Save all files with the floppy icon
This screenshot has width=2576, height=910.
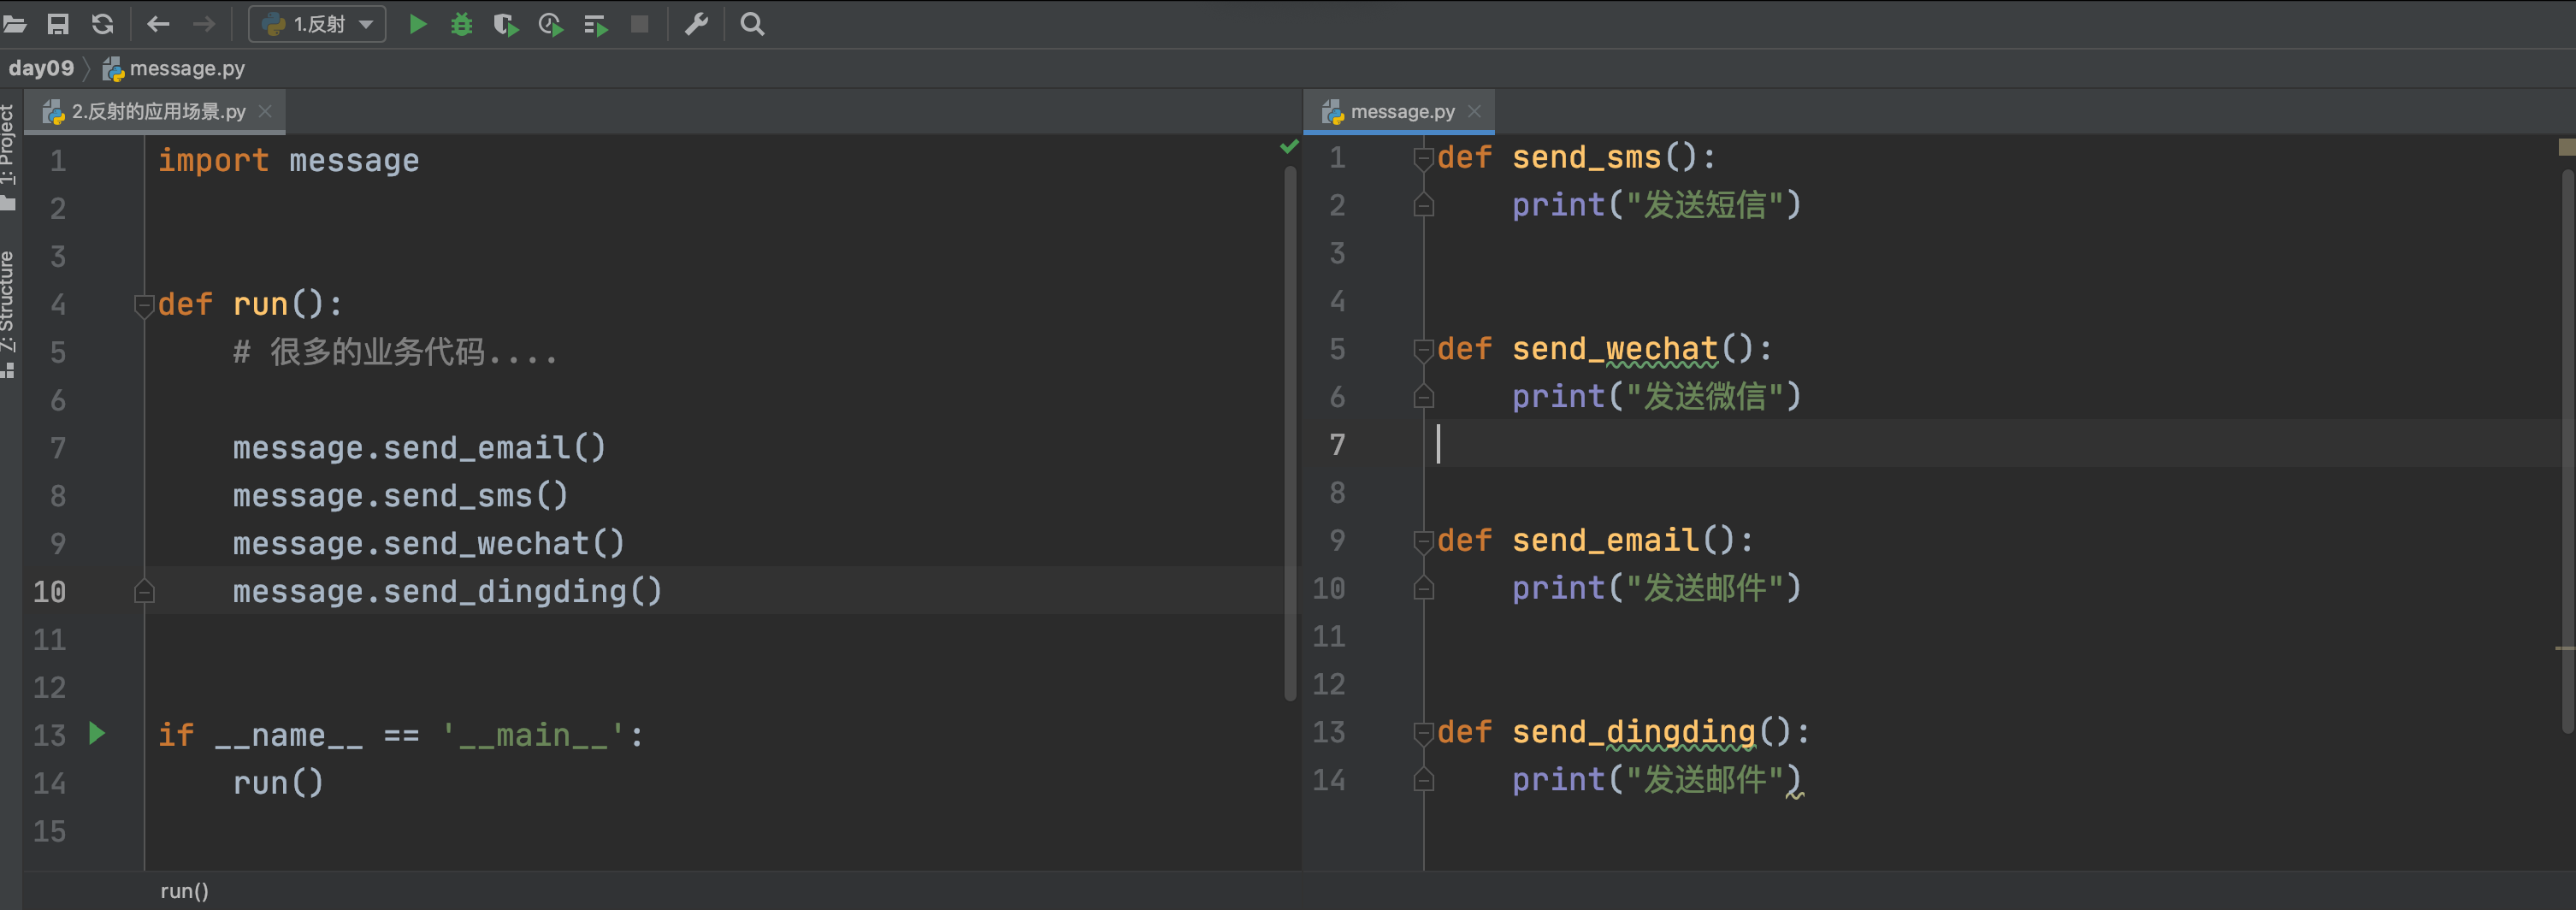(58, 24)
